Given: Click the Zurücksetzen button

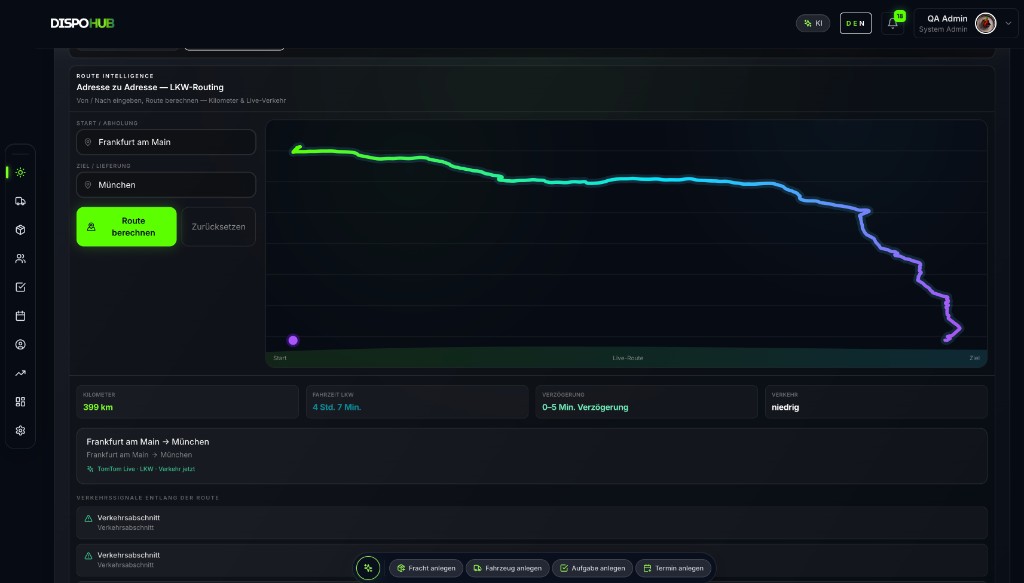Looking at the screenshot, I should point(218,227).
